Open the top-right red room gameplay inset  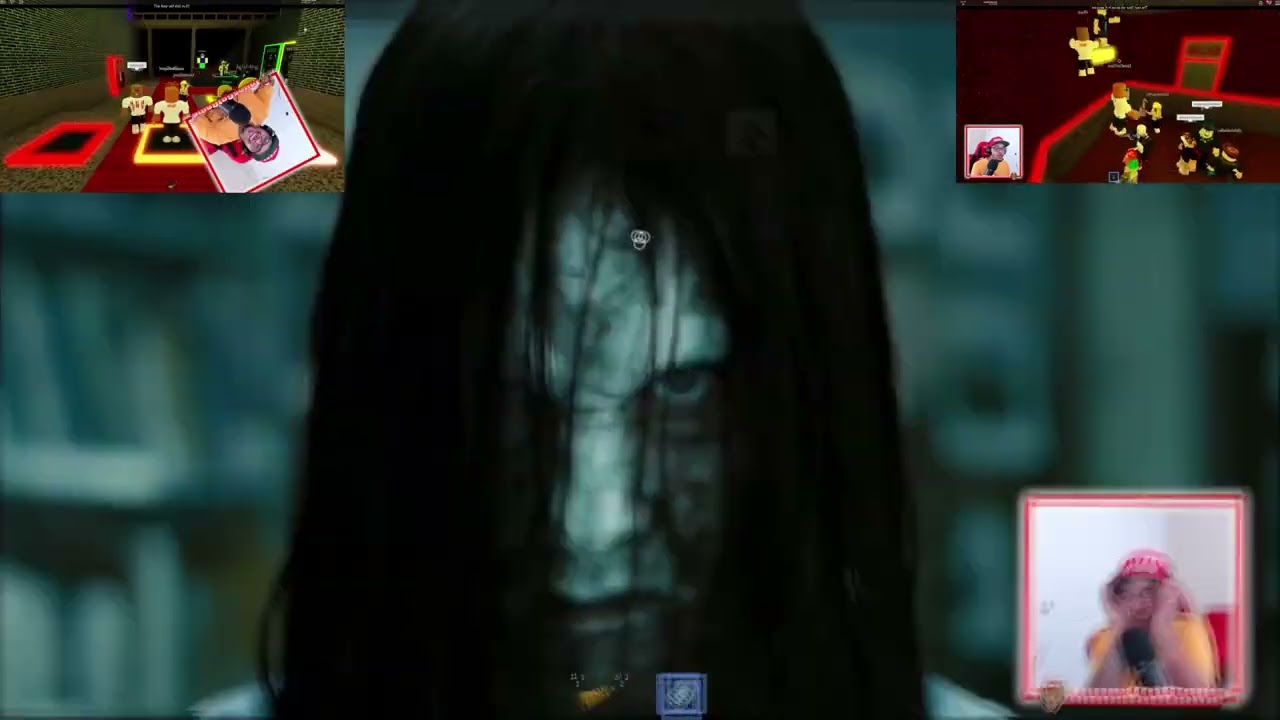(1118, 92)
